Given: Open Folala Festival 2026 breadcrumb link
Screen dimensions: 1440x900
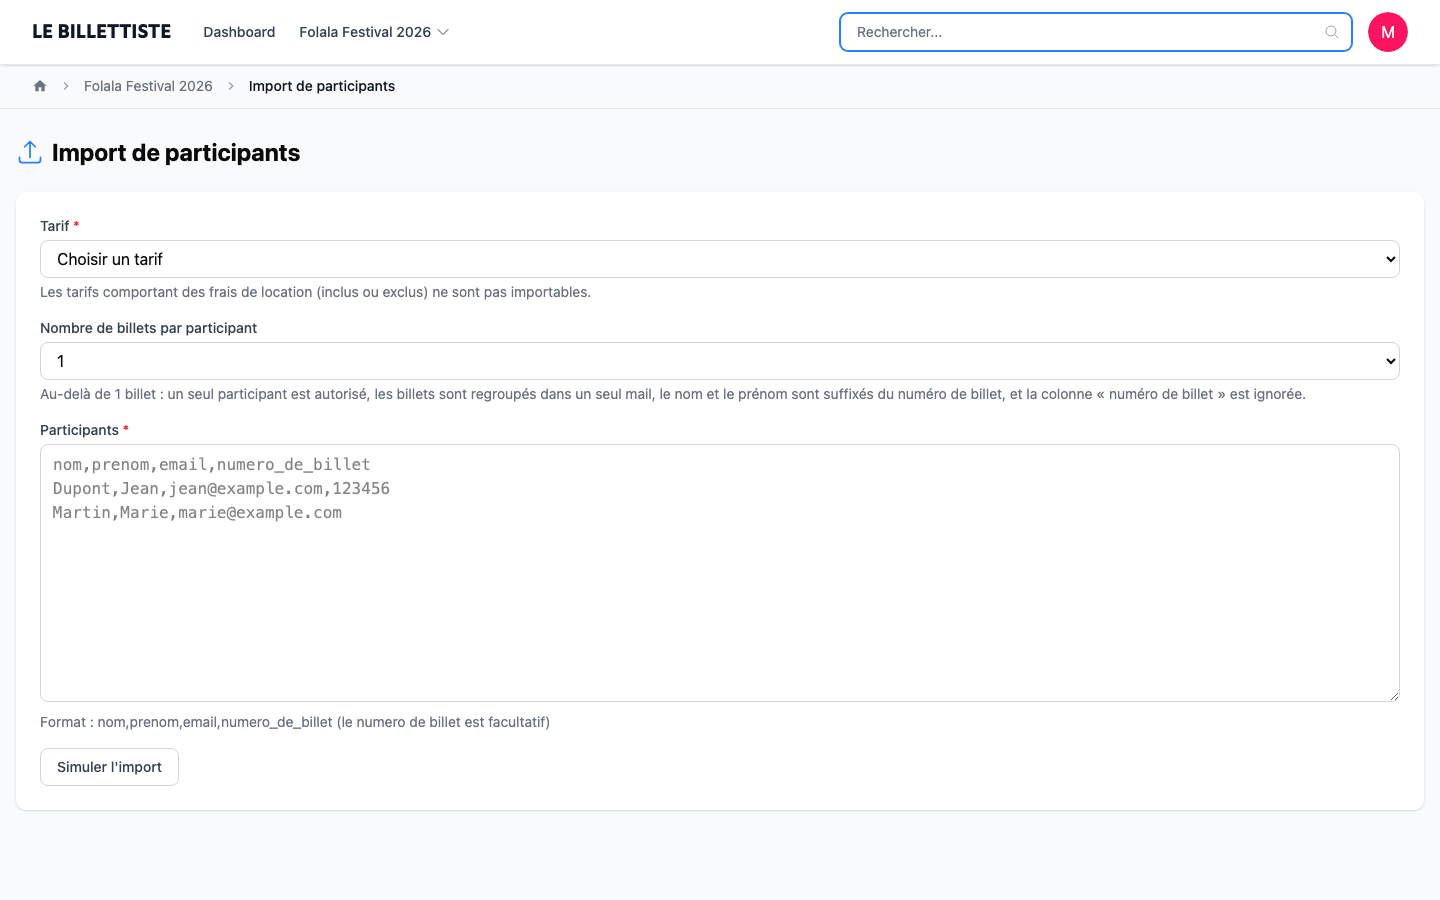Looking at the screenshot, I should pyautogui.click(x=148, y=86).
